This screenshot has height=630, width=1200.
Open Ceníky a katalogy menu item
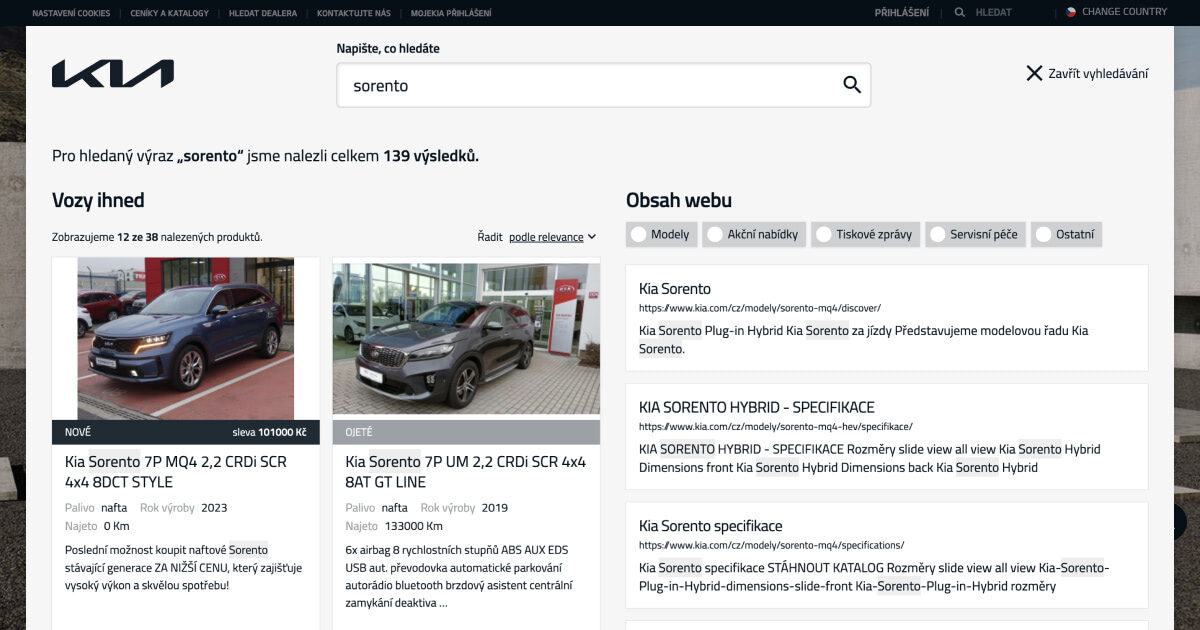click(x=170, y=13)
